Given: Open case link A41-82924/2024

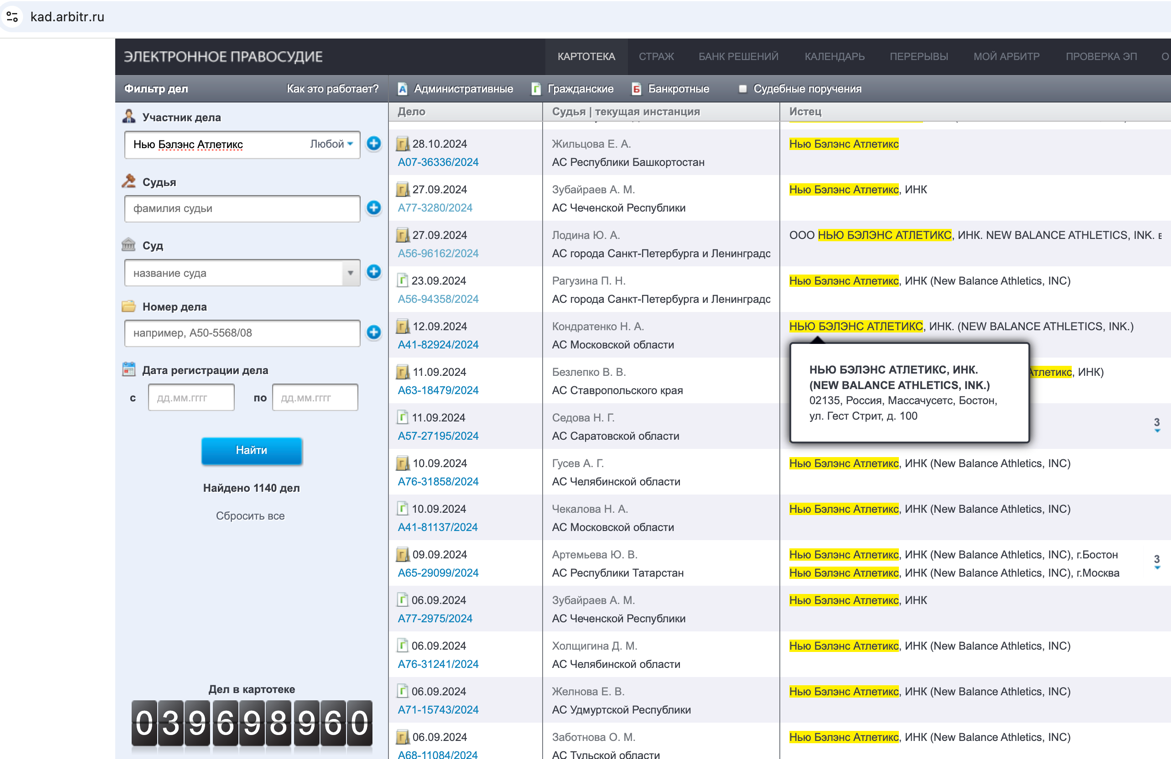Looking at the screenshot, I should 438,344.
